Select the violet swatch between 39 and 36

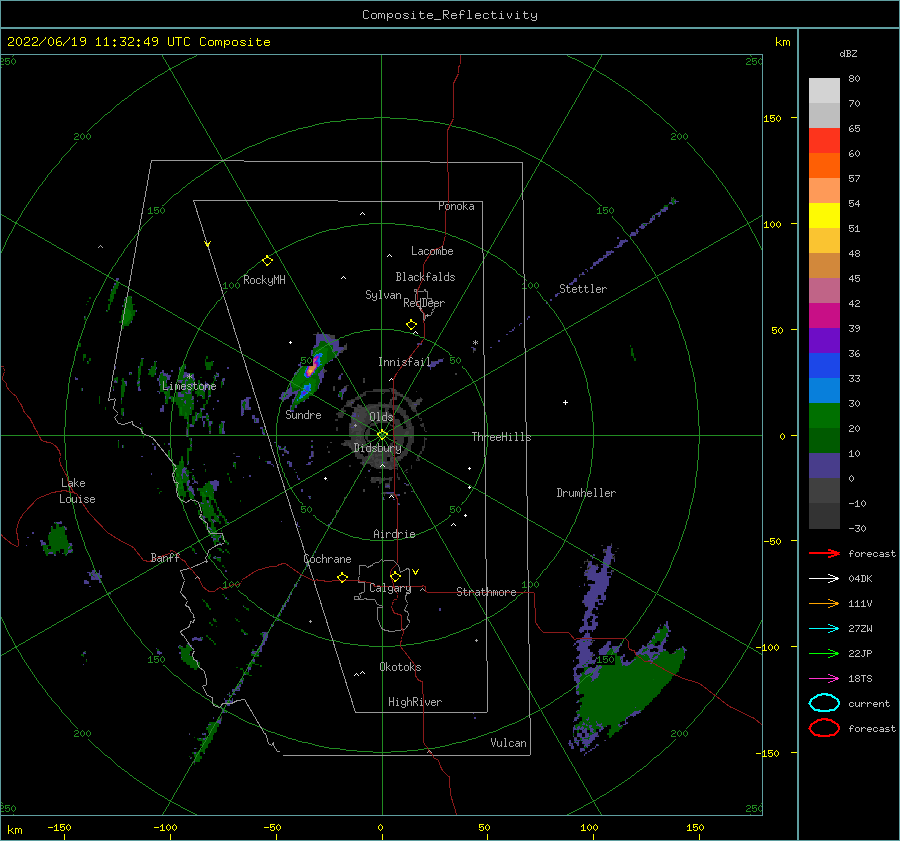824,341
